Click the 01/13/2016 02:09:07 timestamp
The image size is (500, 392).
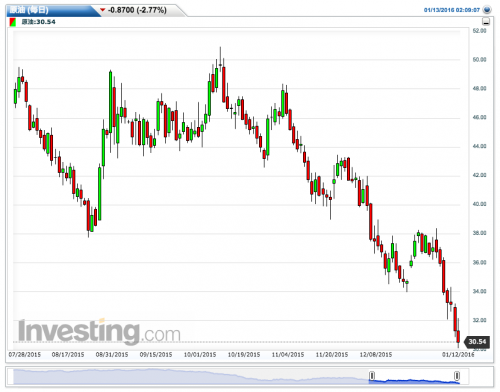(x=452, y=10)
